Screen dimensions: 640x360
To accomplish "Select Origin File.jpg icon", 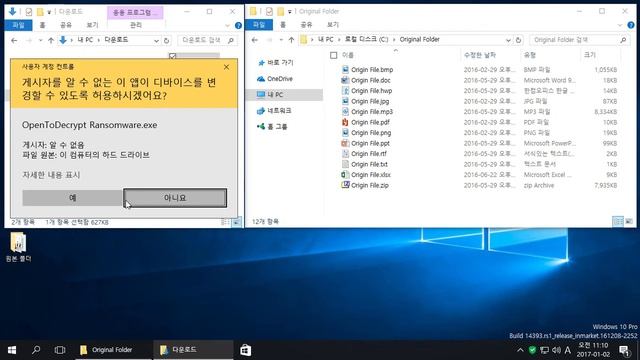I will (x=345, y=101).
